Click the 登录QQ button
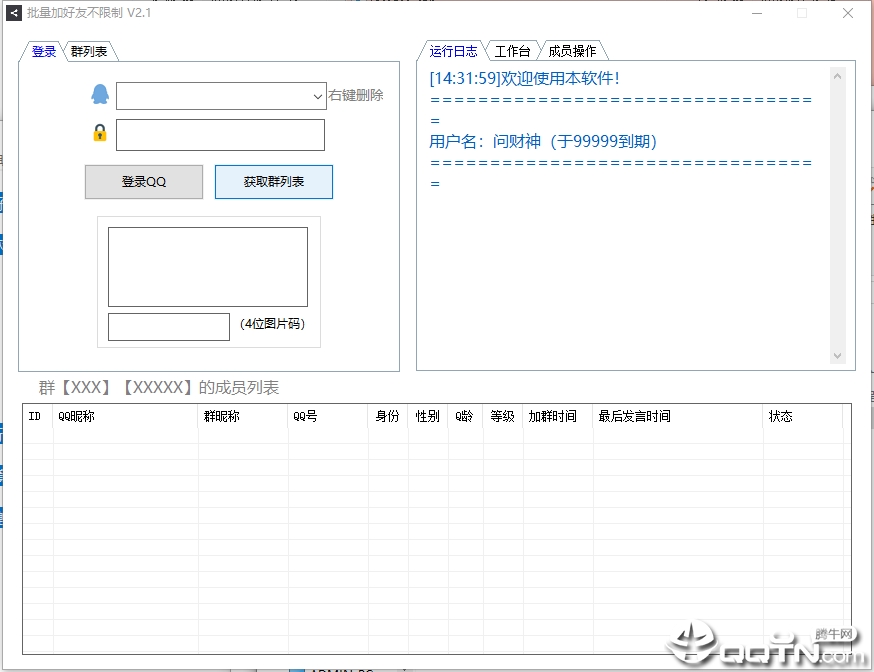 click(144, 182)
